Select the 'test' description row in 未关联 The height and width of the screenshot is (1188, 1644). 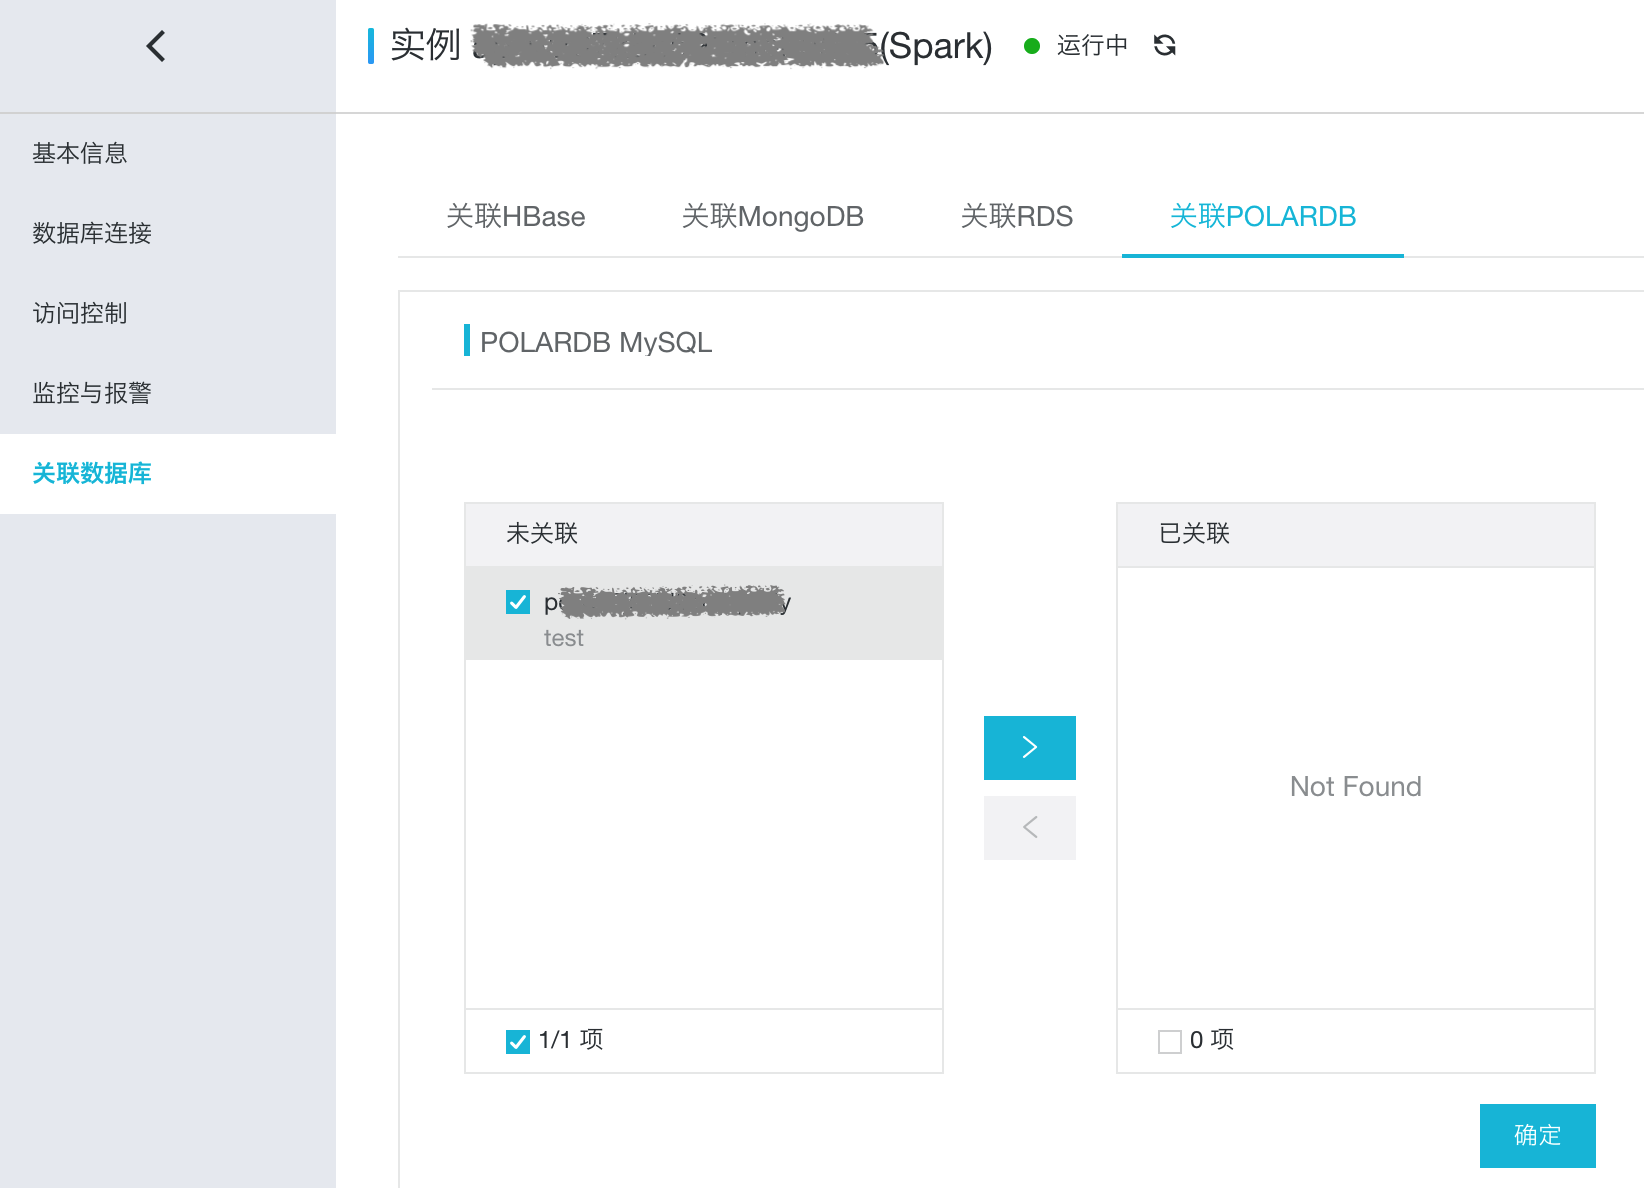pyautogui.click(x=704, y=613)
